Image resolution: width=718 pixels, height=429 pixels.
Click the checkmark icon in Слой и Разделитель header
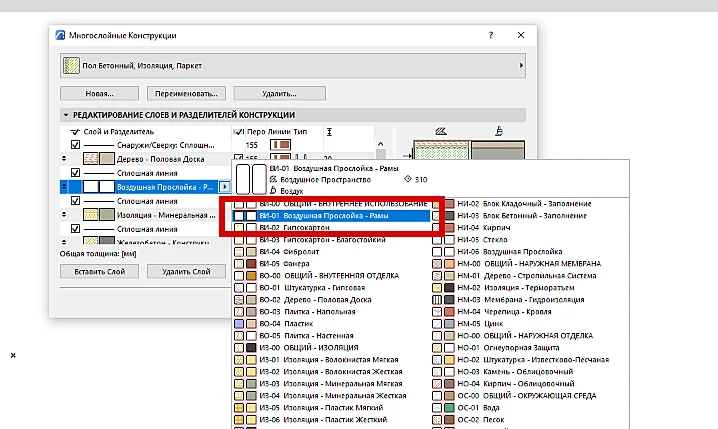[x=75, y=132]
